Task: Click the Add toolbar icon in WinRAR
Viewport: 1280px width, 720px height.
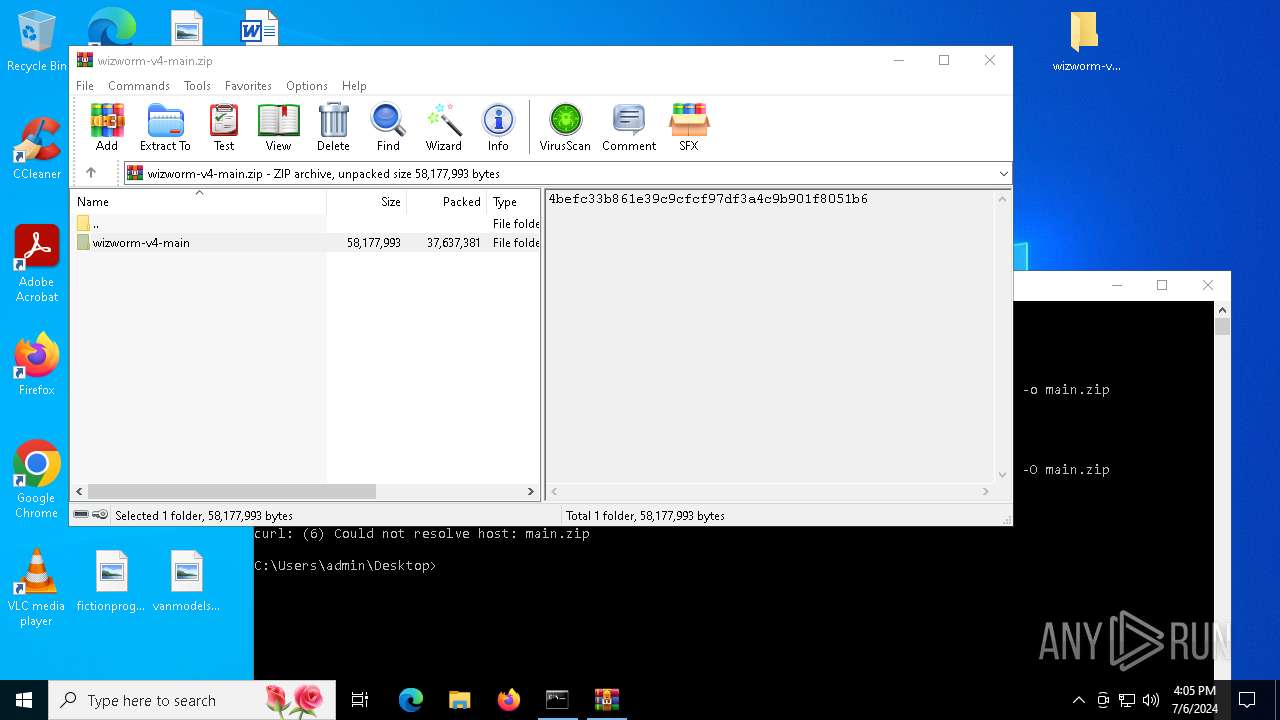Action: coord(107,127)
